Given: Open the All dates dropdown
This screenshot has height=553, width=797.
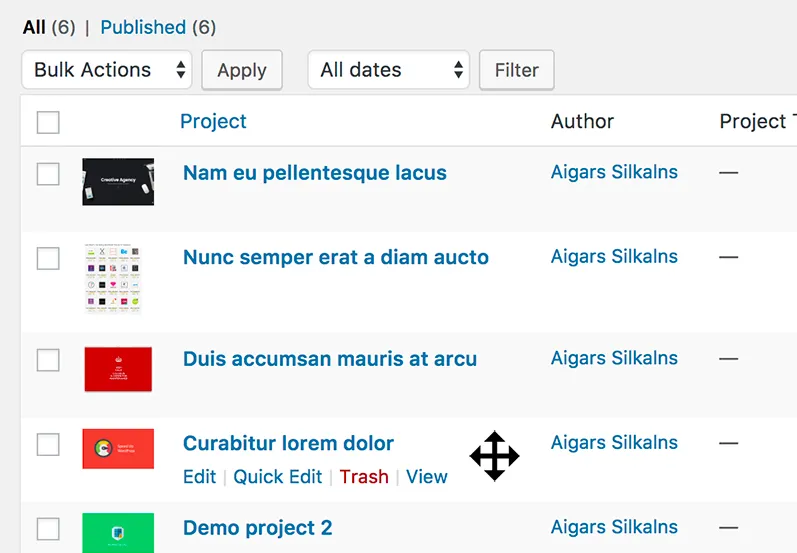Looking at the screenshot, I should (388, 70).
